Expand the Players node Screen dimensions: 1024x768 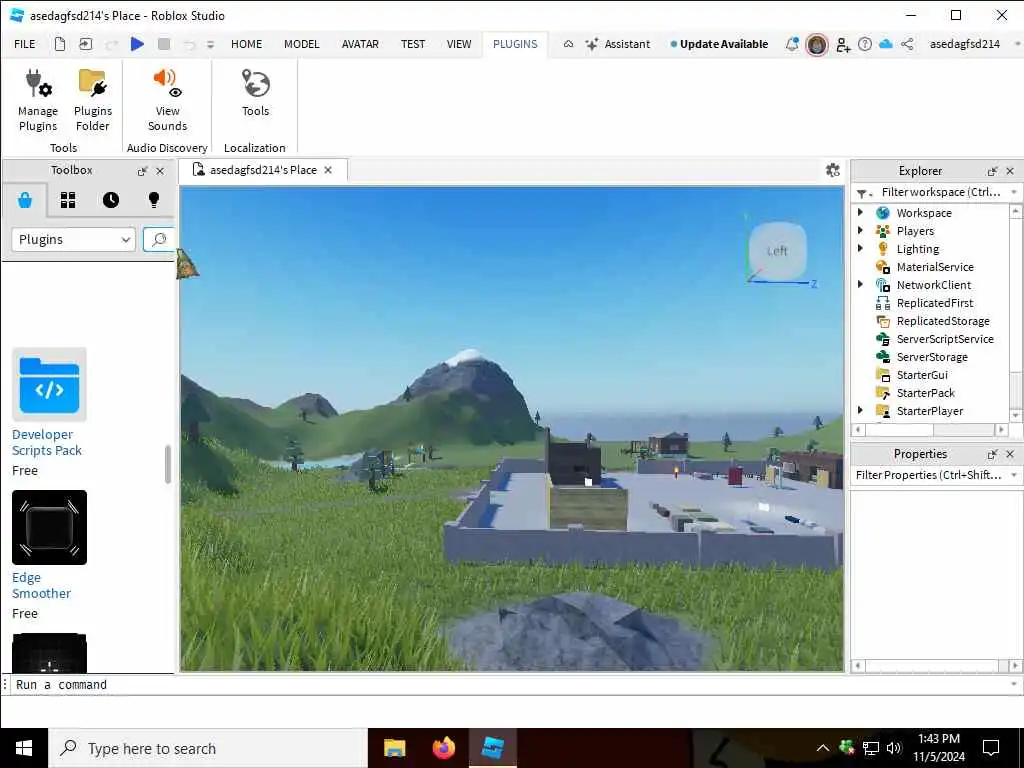(x=860, y=231)
